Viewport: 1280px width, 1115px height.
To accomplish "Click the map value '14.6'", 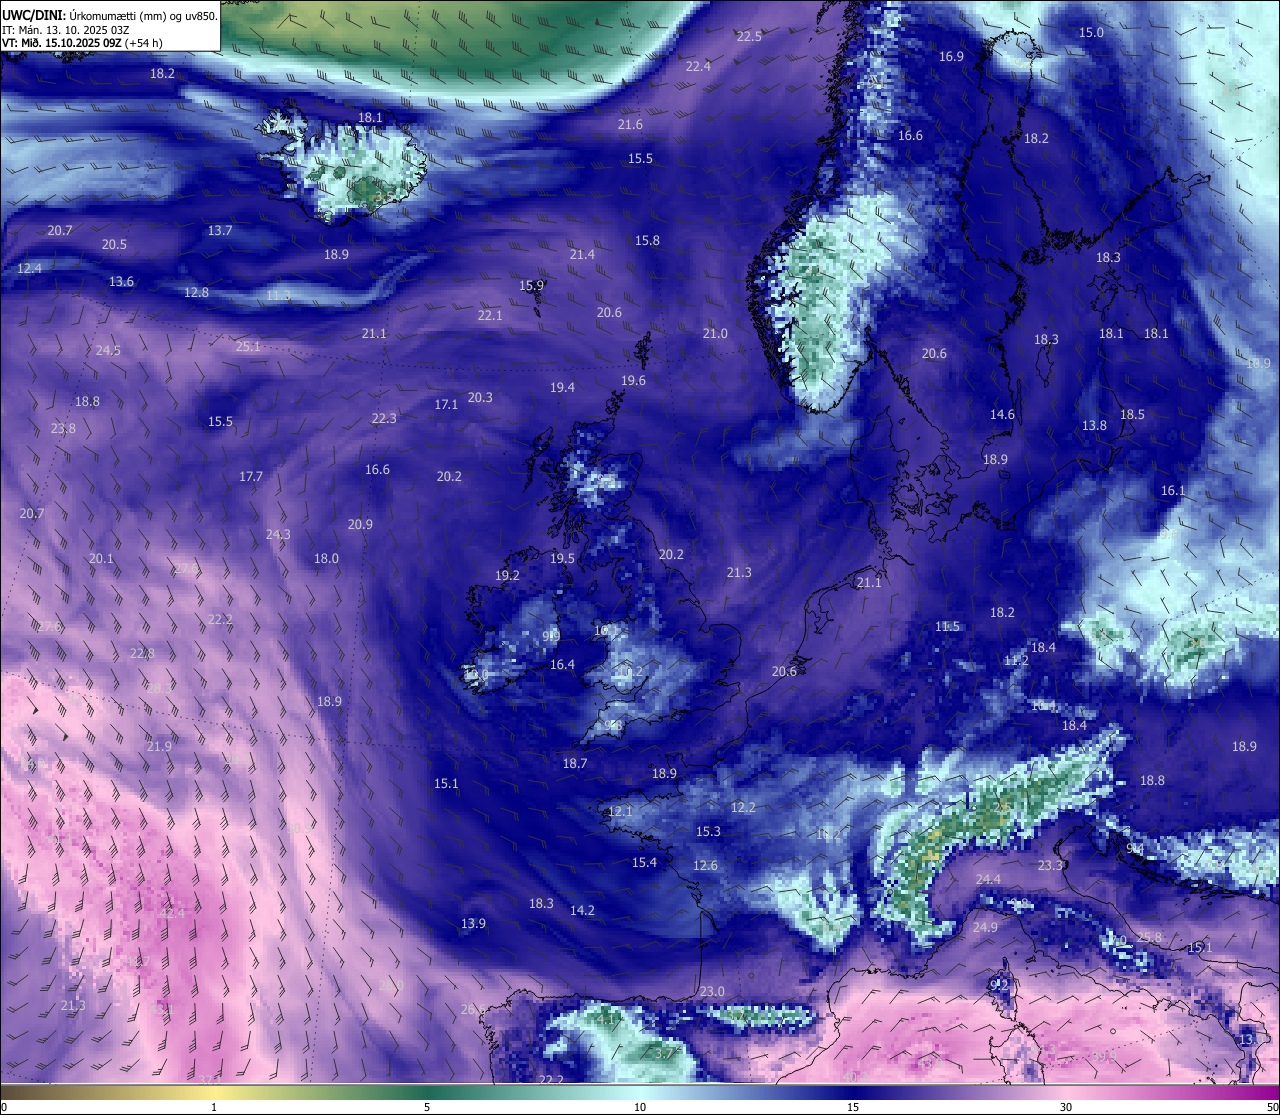I will coord(1002,414).
